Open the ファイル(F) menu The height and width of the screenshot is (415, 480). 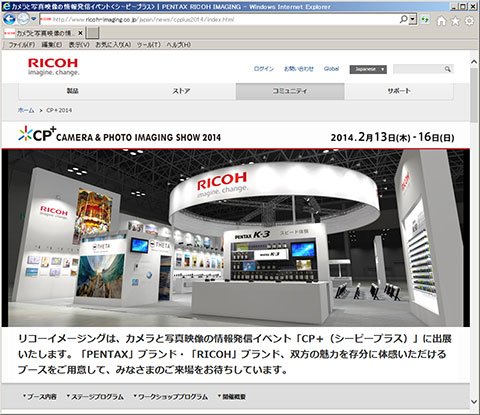(x=22, y=44)
